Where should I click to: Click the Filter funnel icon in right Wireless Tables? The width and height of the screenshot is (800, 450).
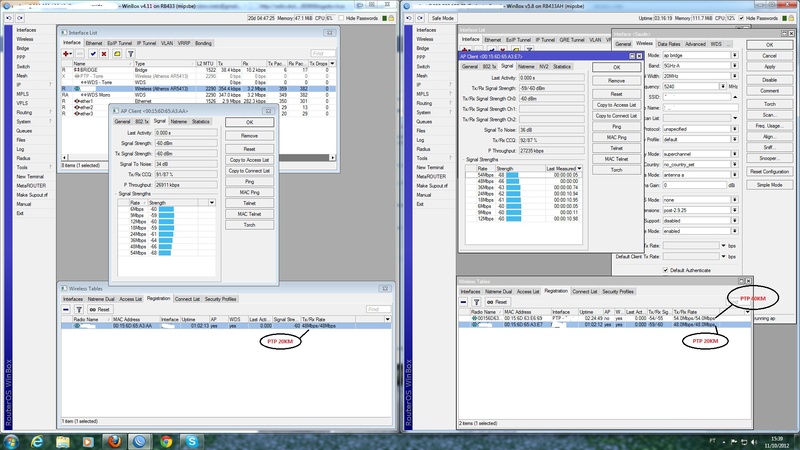[477, 302]
